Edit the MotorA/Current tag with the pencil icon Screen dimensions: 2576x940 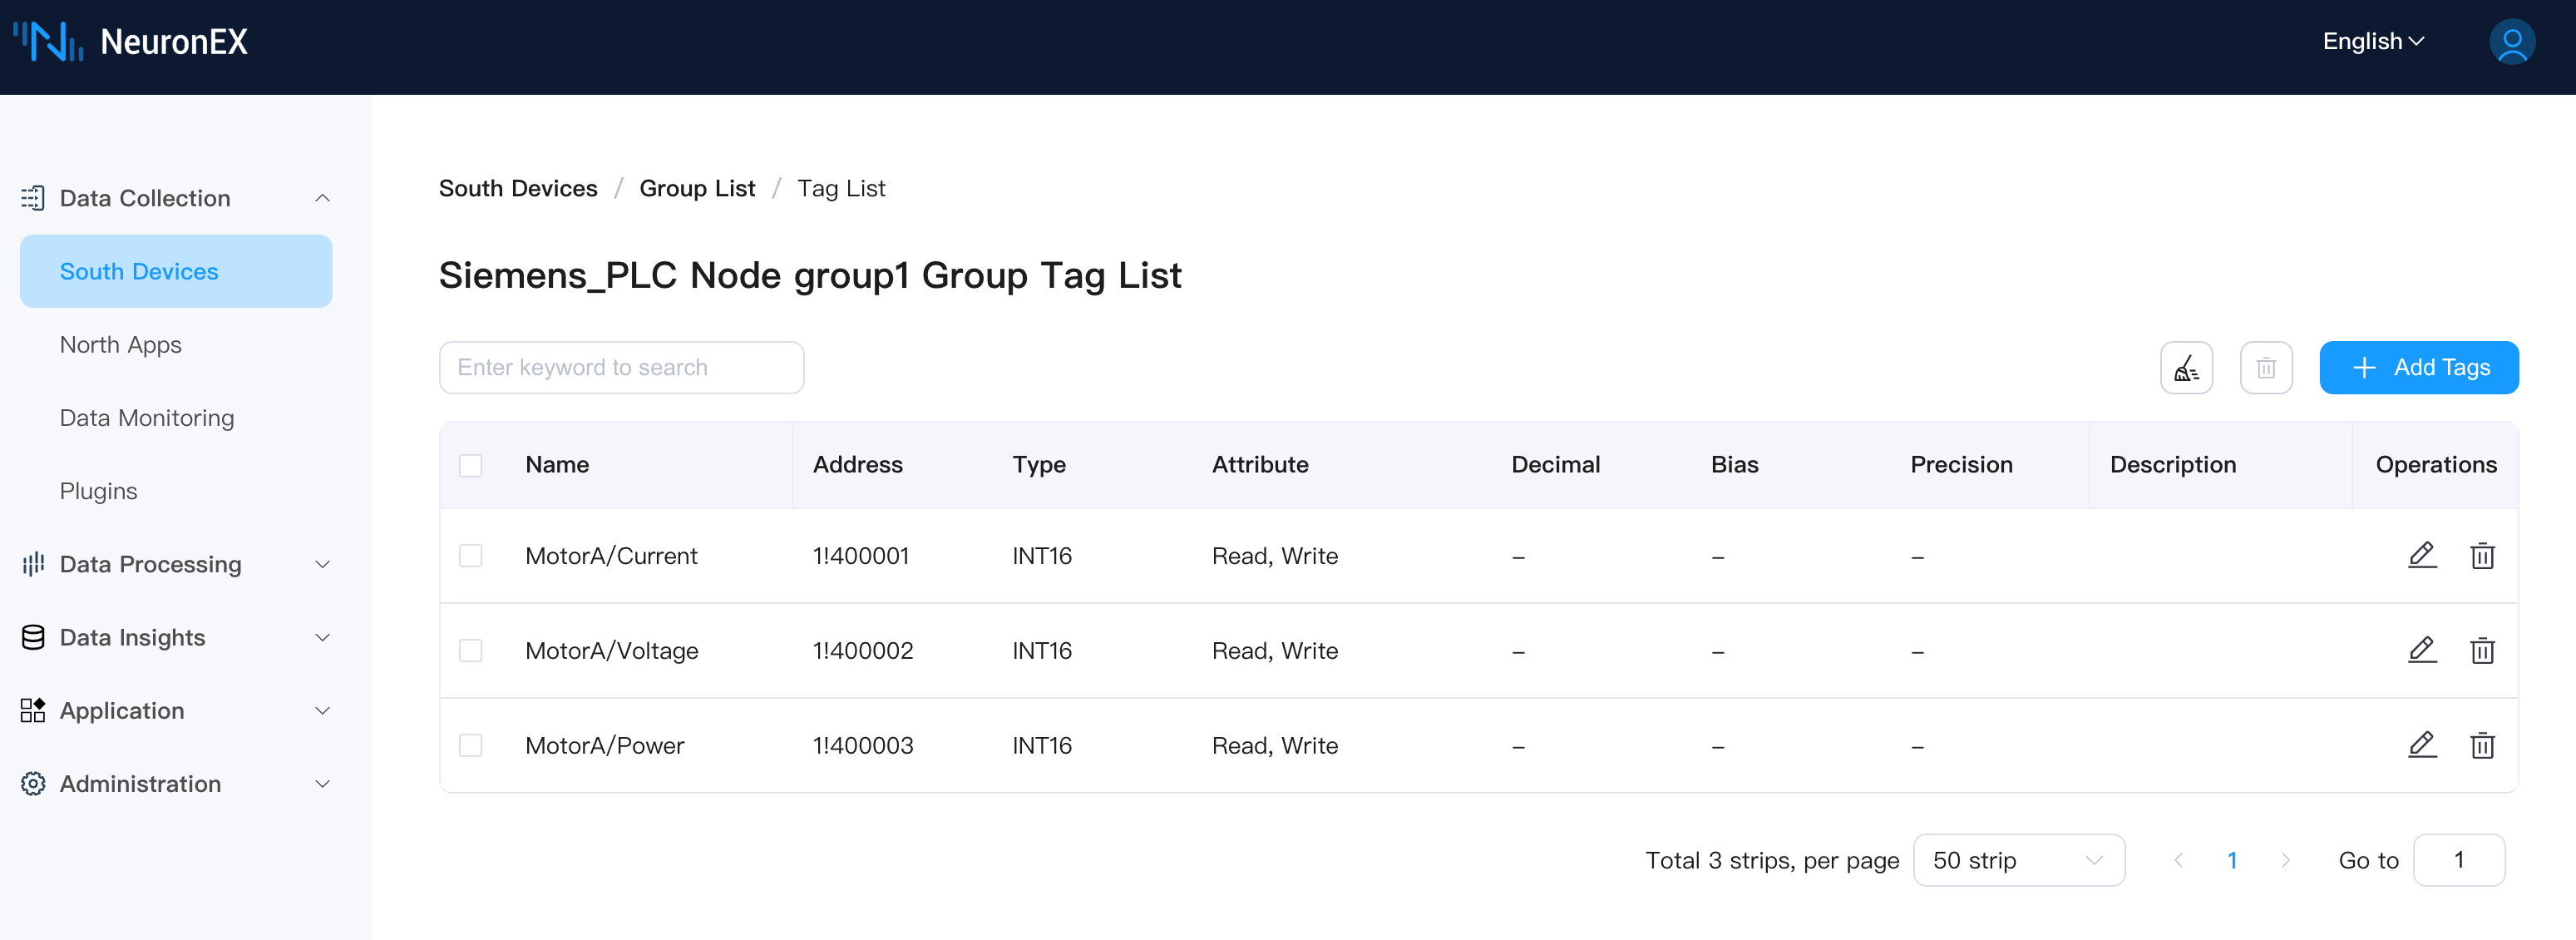tap(2421, 555)
